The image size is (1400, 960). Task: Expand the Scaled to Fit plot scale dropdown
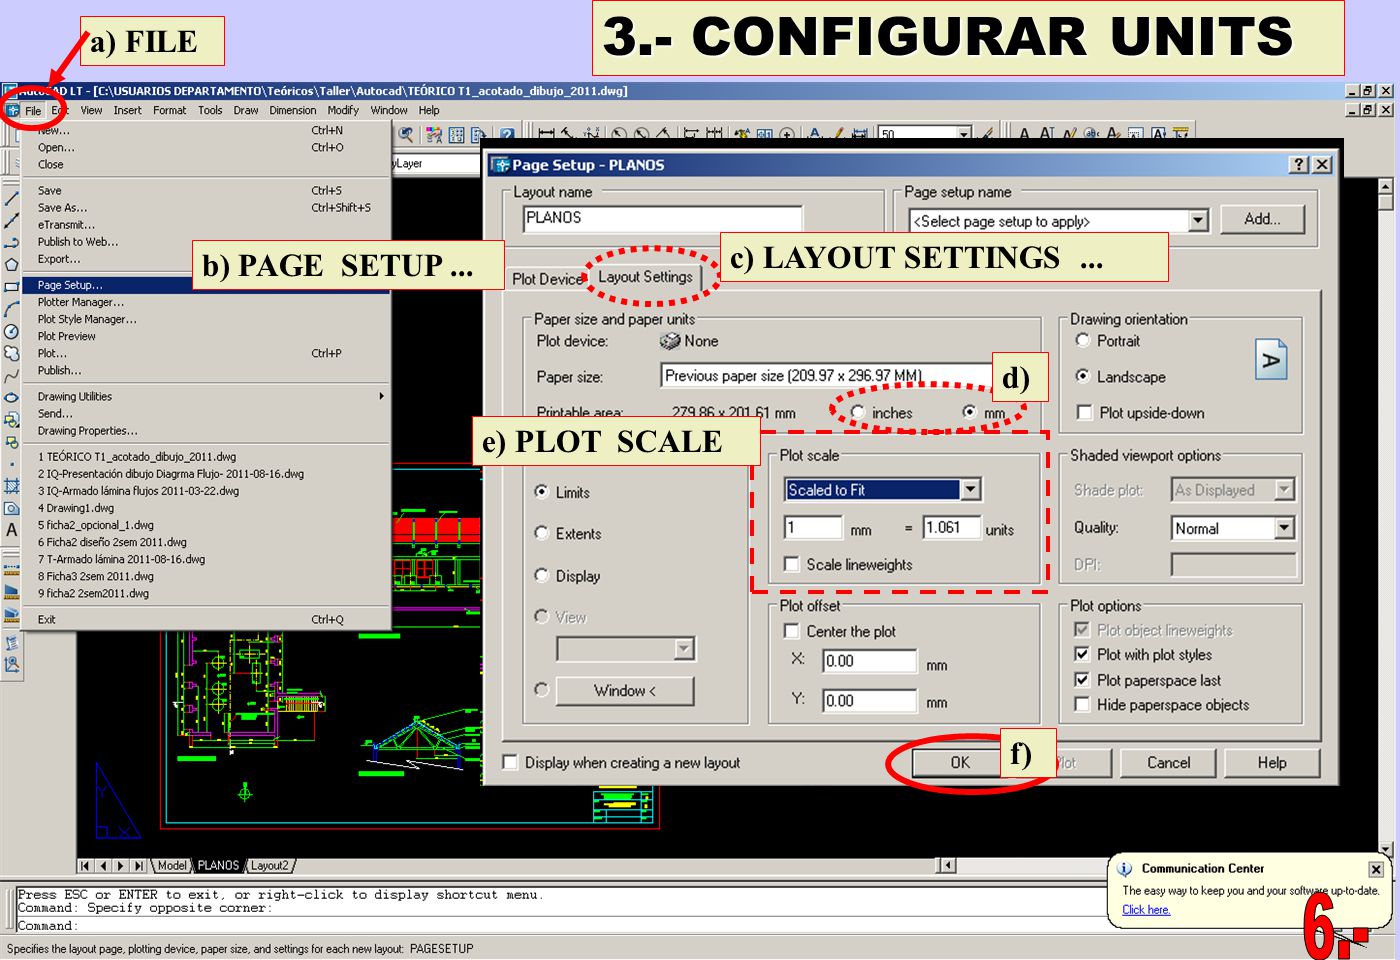click(970, 490)
